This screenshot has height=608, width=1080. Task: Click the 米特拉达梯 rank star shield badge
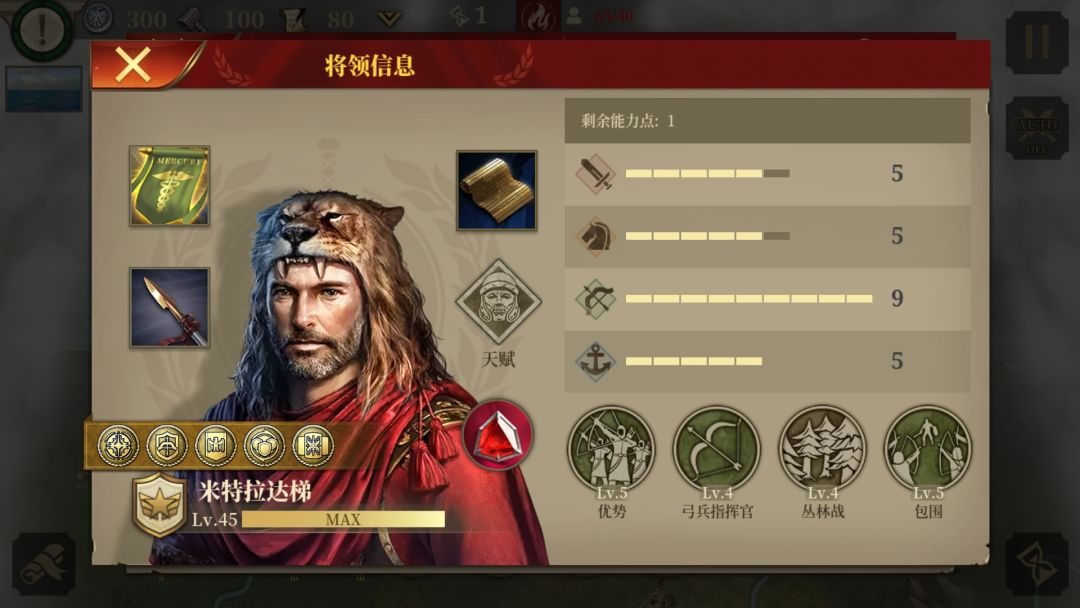tap(159, 505)
